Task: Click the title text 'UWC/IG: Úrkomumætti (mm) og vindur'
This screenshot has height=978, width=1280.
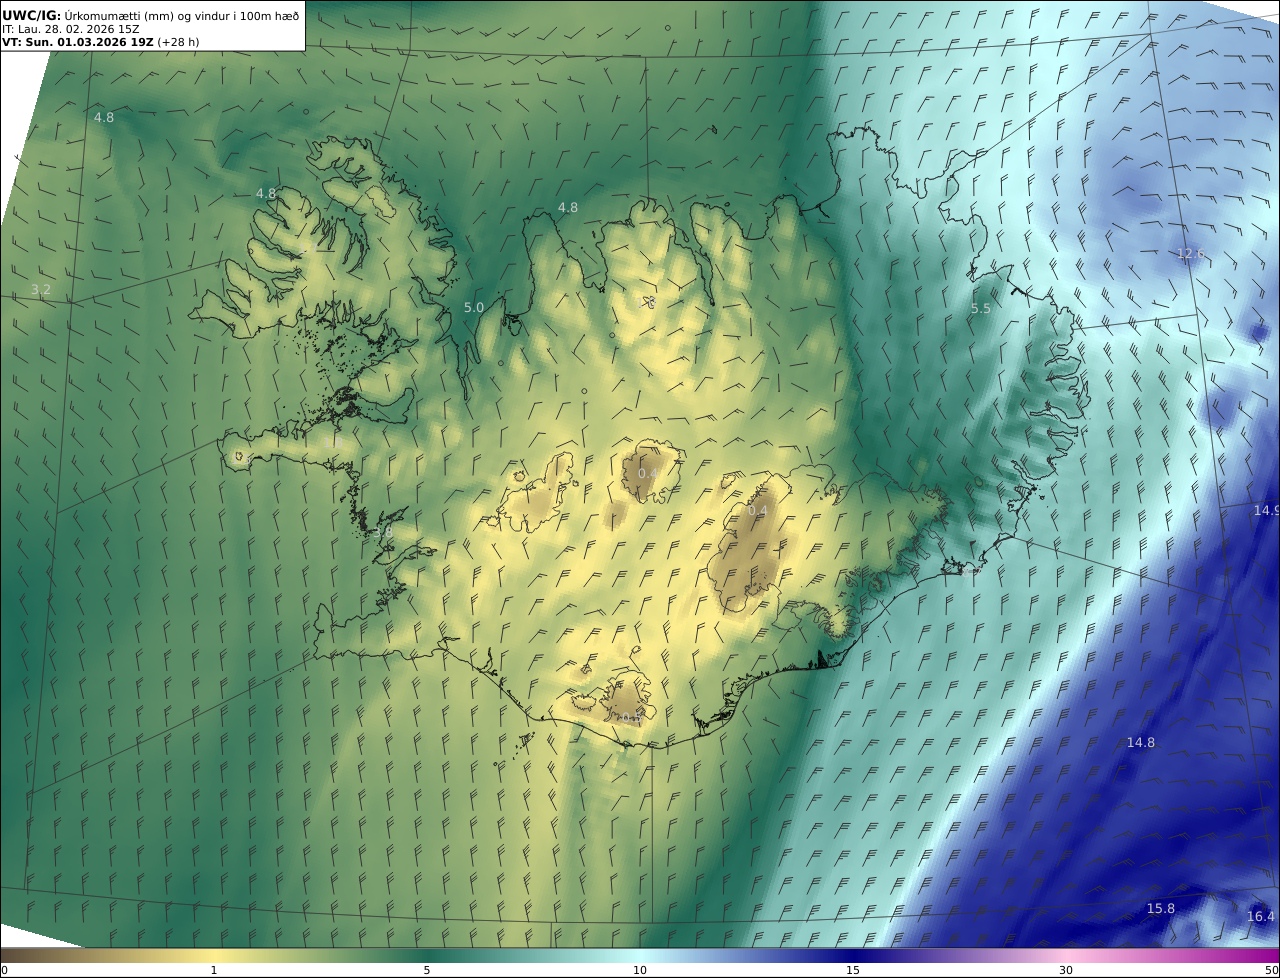Action: (x=117, y=15)
